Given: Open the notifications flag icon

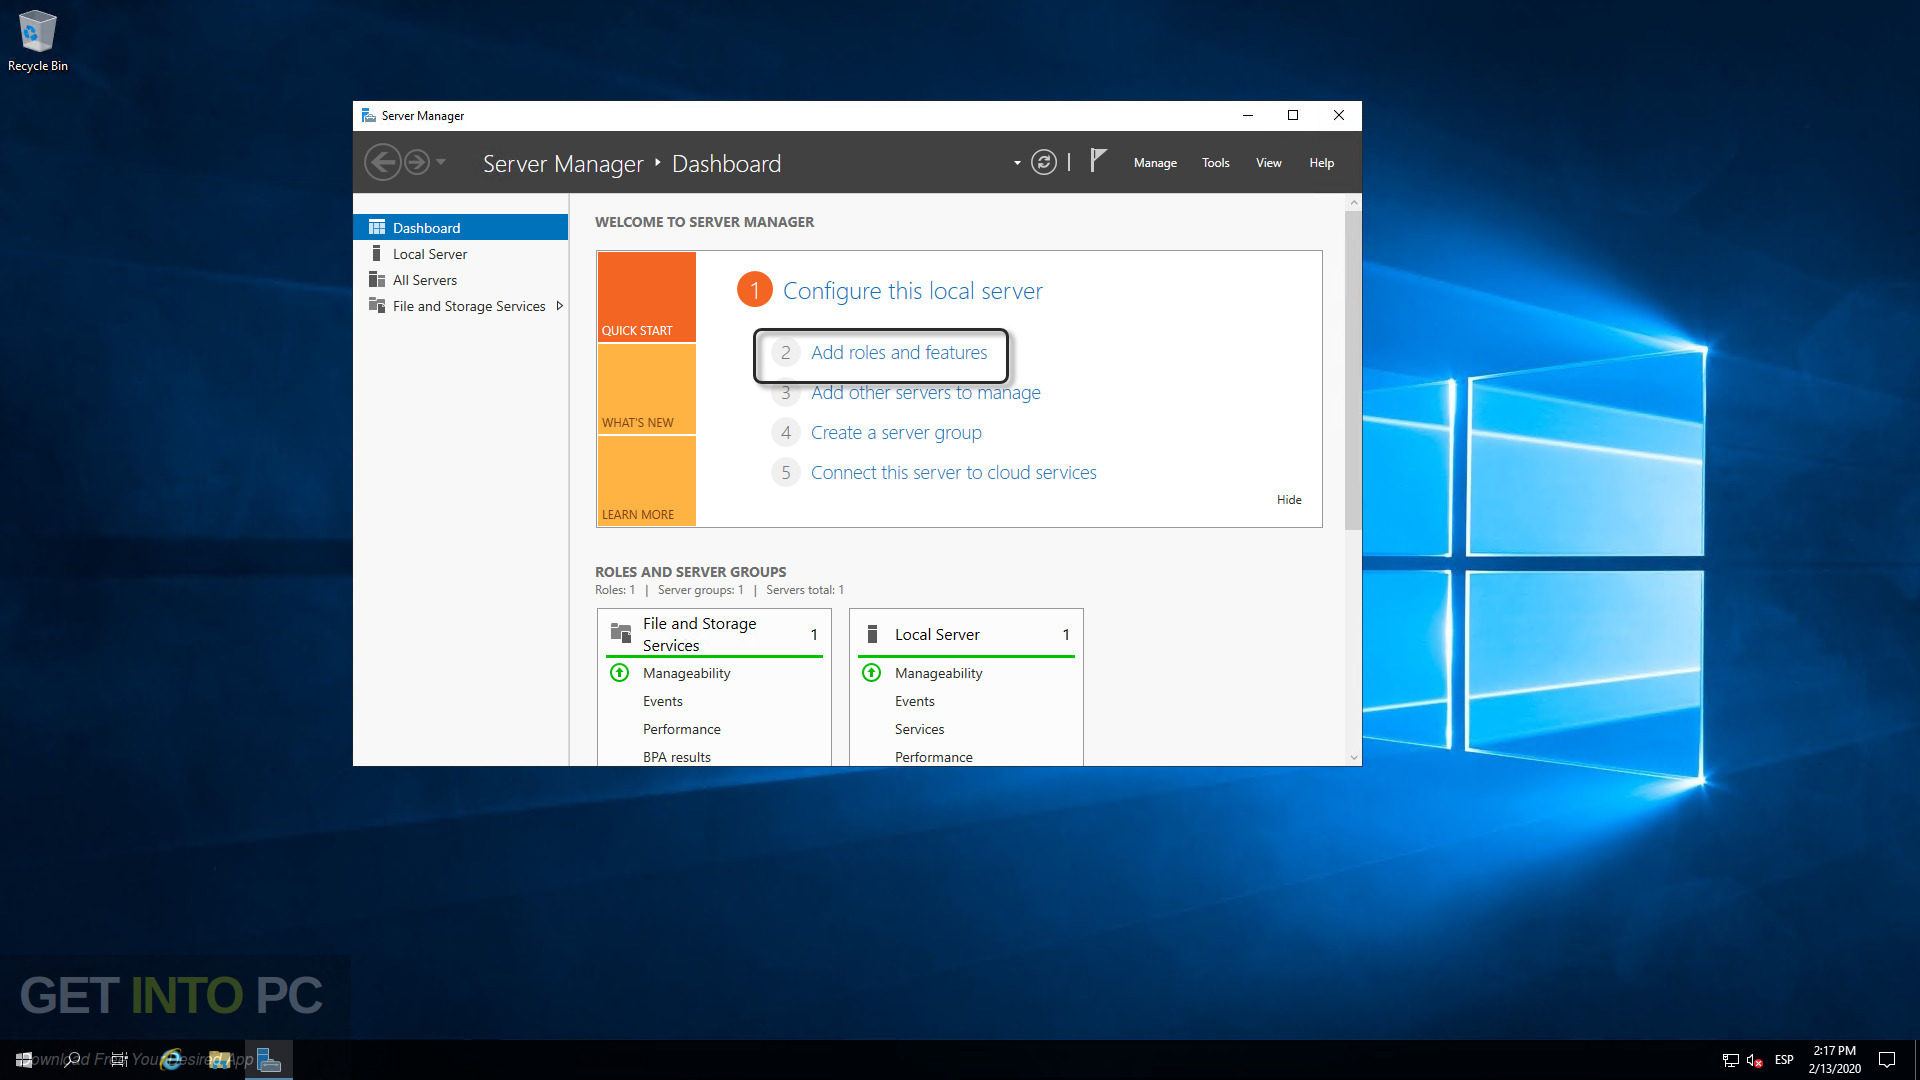Looking at the screenshot, I should click(x=1097, y=160).
